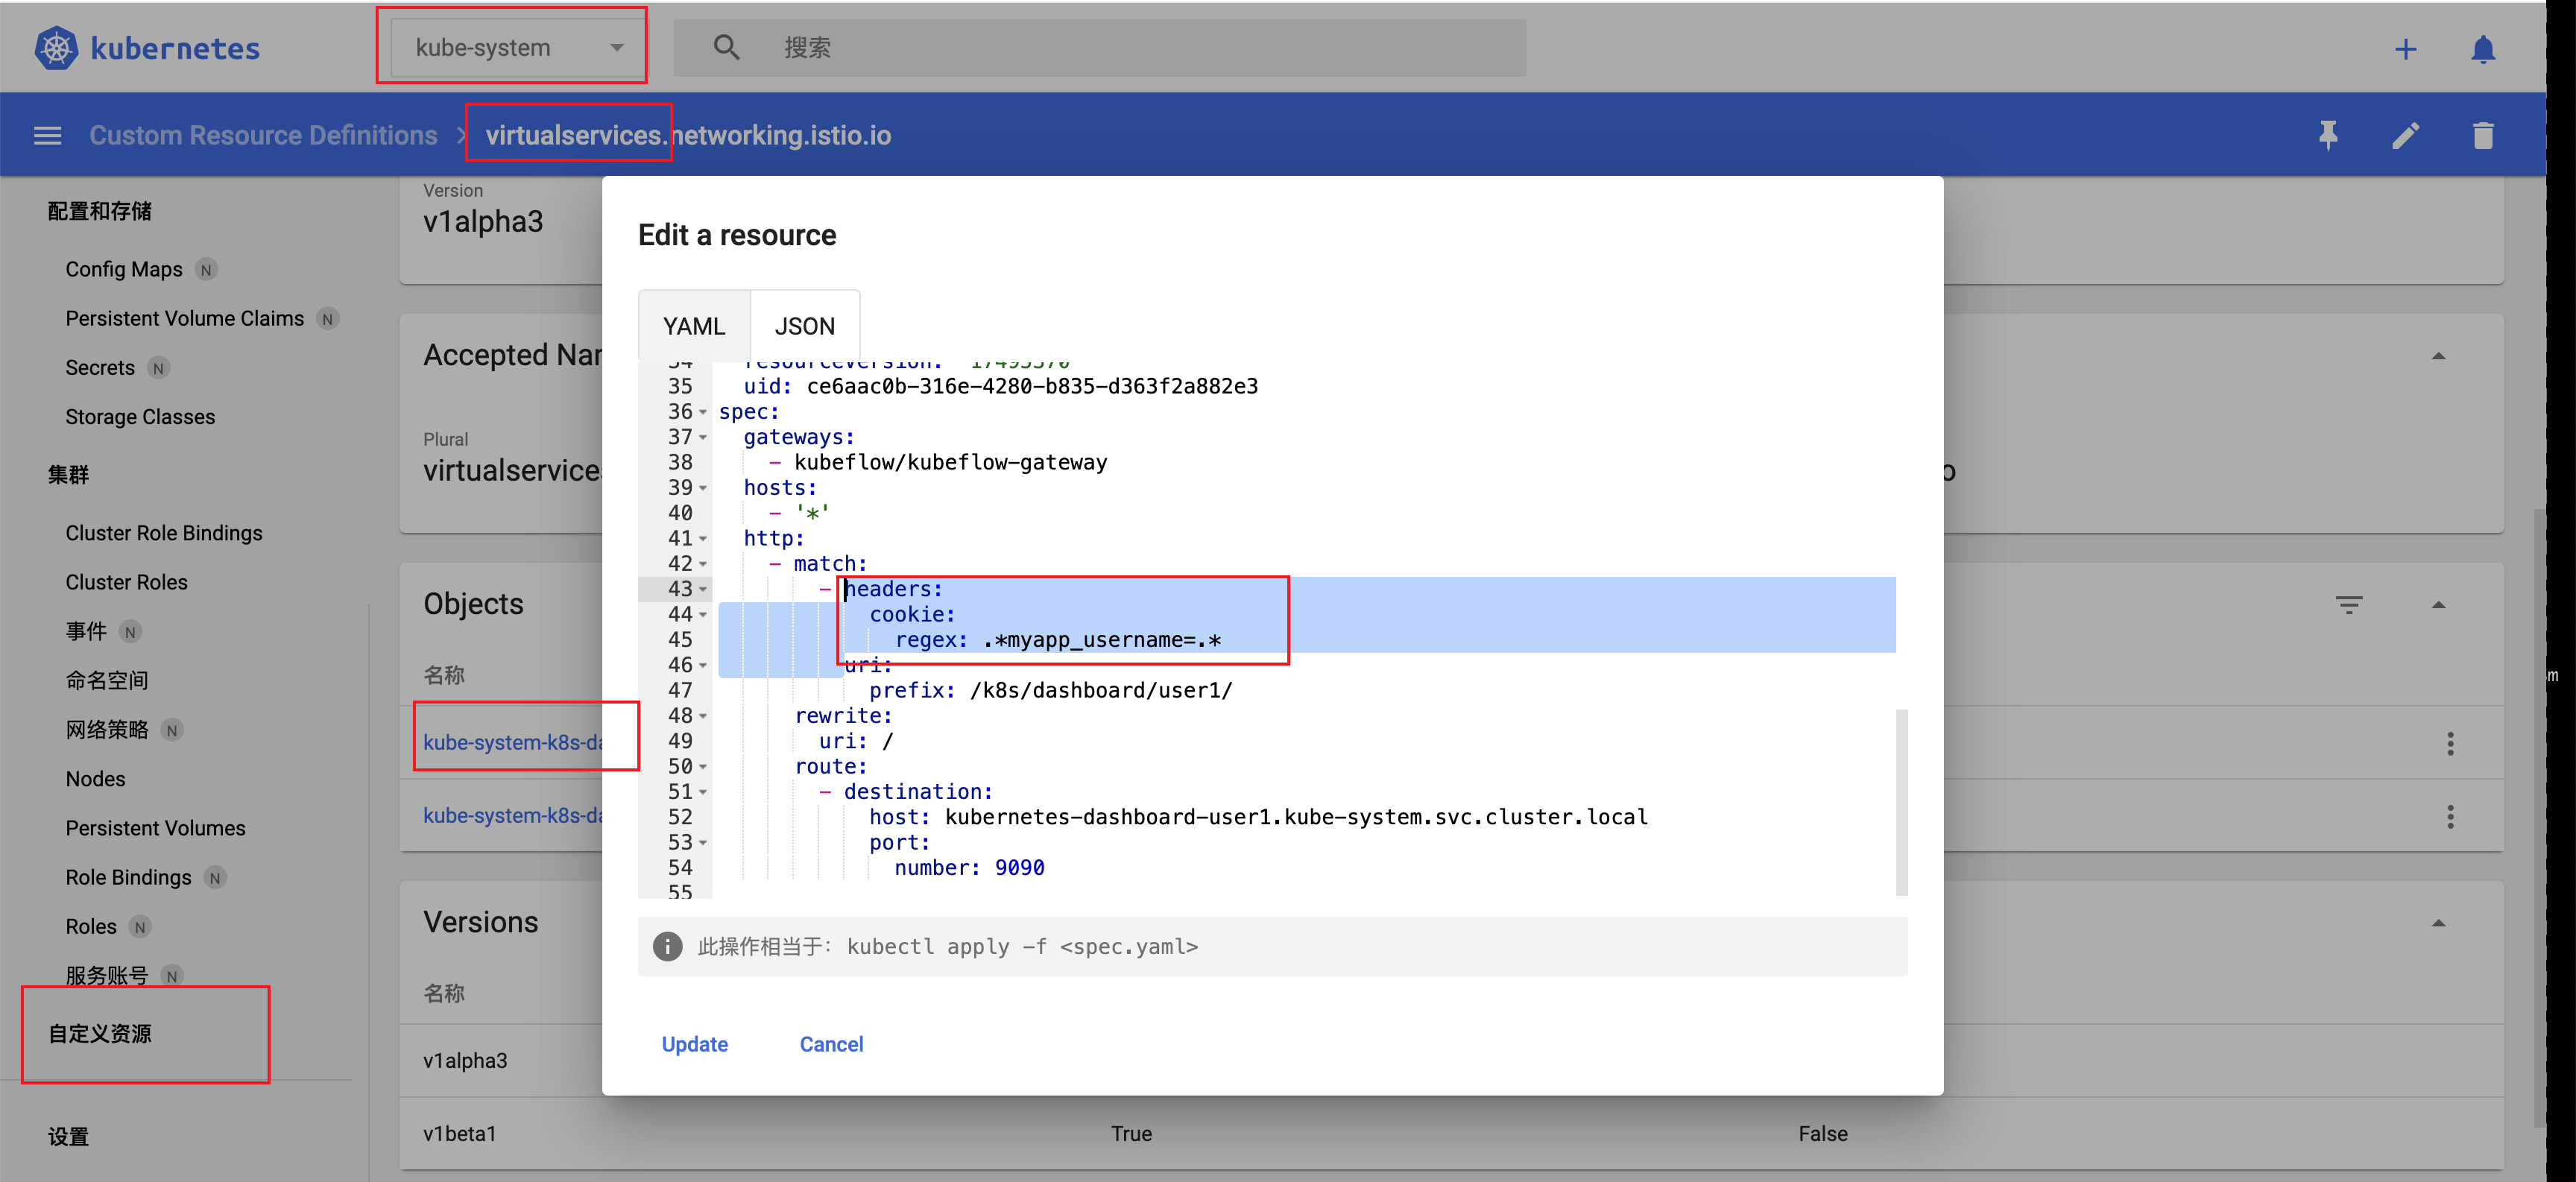Image resolution: width=2576 pixels, height=1182 pixels.
Task: Fold the spec block at line 36
Action: pyautogui.click(x=703, y=412)
